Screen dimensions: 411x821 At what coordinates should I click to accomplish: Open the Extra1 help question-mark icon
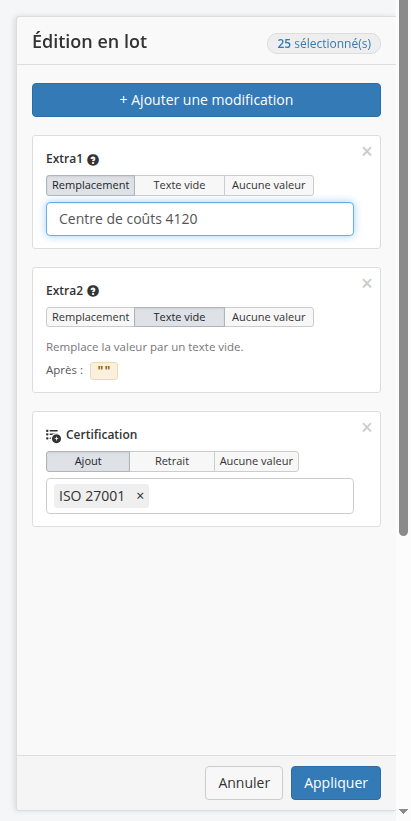click(93, 160)
